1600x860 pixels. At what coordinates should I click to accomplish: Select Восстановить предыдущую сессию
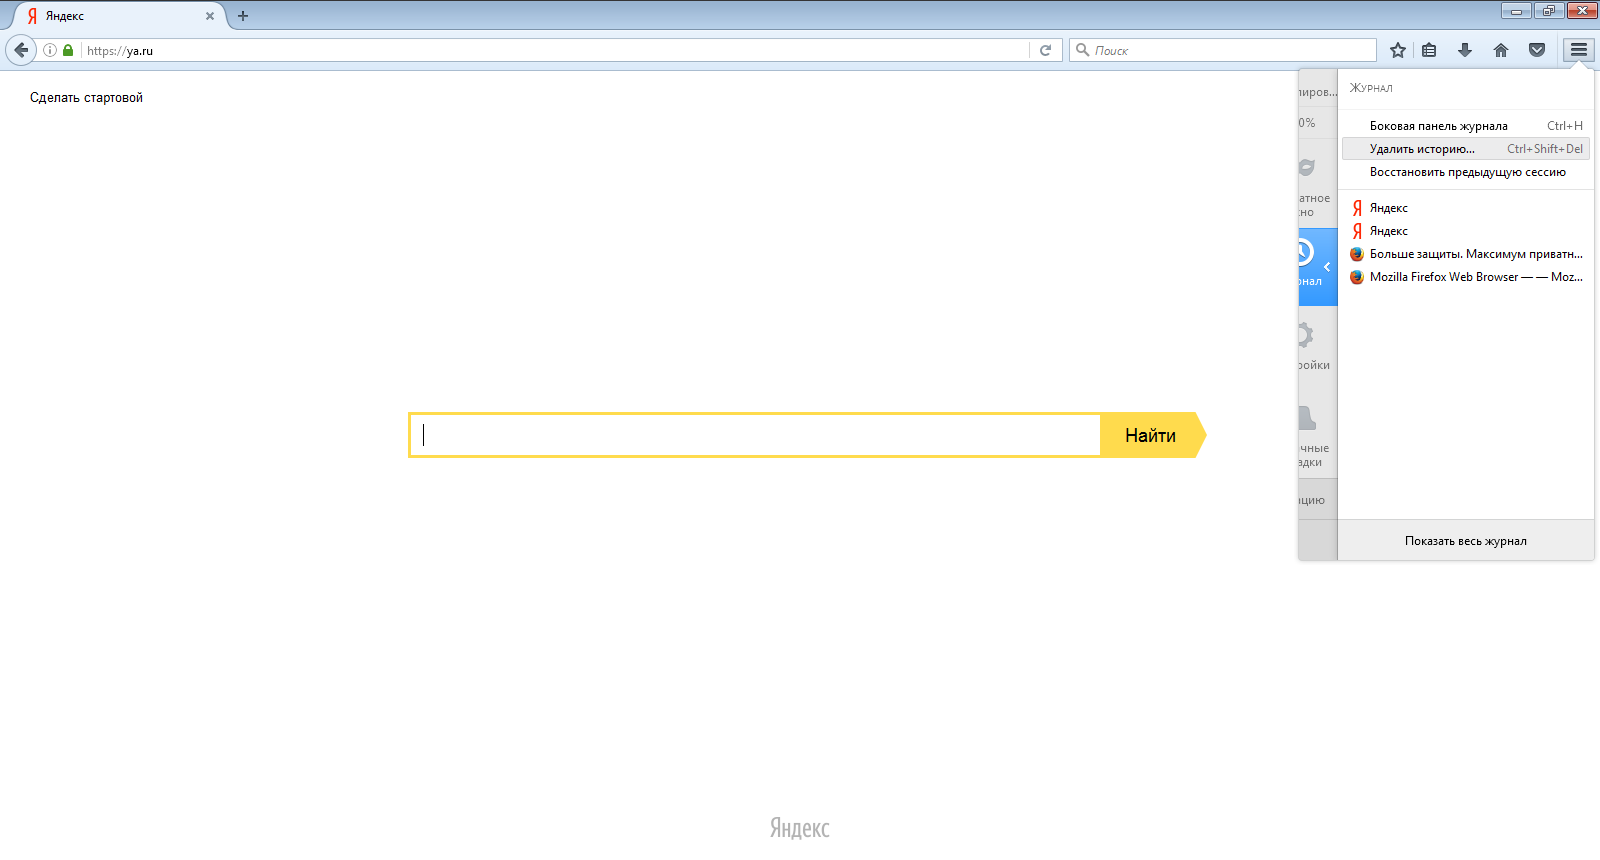pos(1465,172)
